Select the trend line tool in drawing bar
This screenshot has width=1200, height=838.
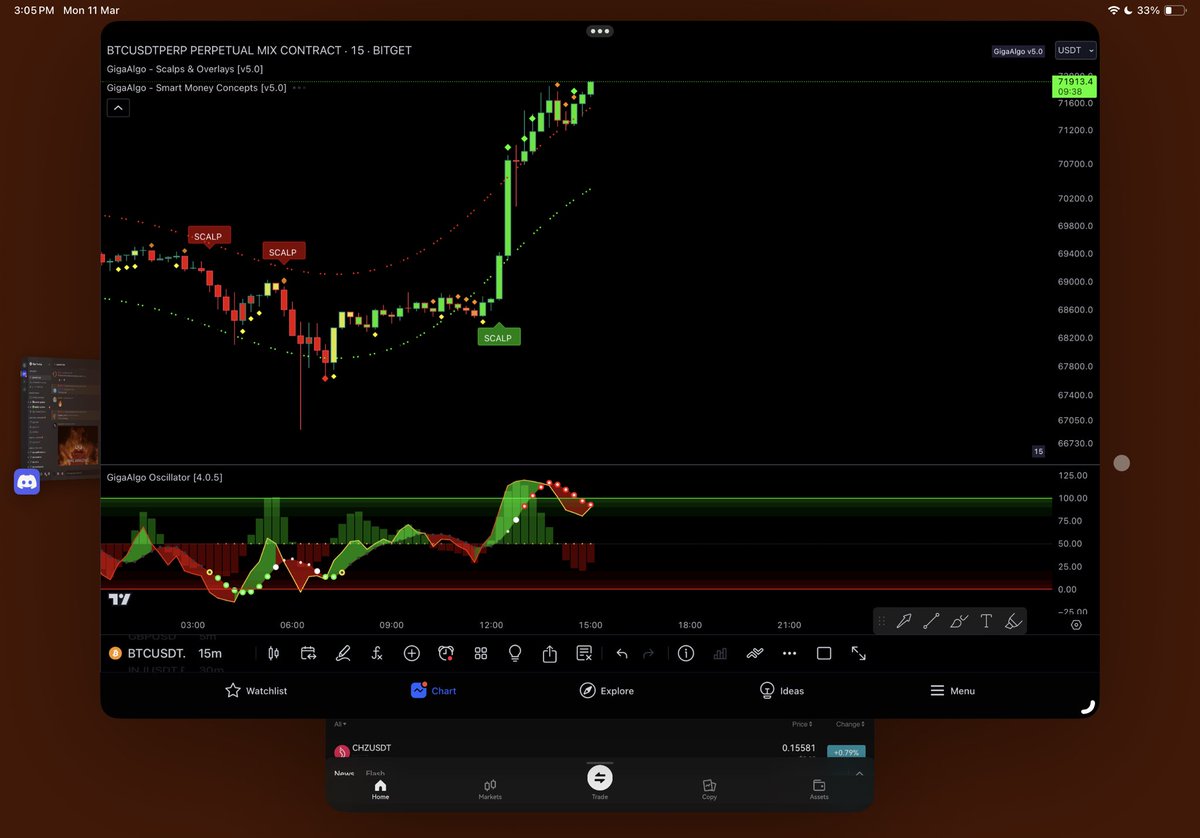pyautogui.click(x=931, y=621)
